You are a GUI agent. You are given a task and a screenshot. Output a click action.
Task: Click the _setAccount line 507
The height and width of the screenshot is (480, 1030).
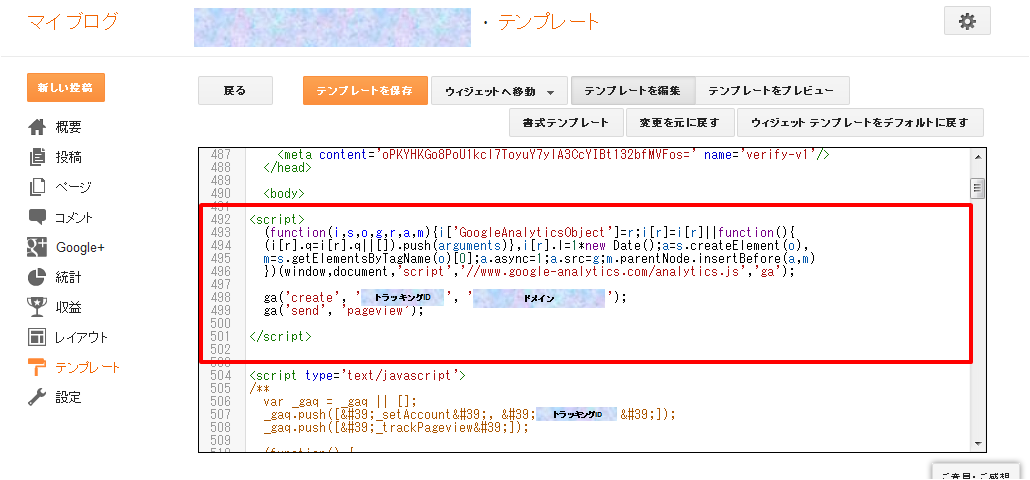point(469,414)
